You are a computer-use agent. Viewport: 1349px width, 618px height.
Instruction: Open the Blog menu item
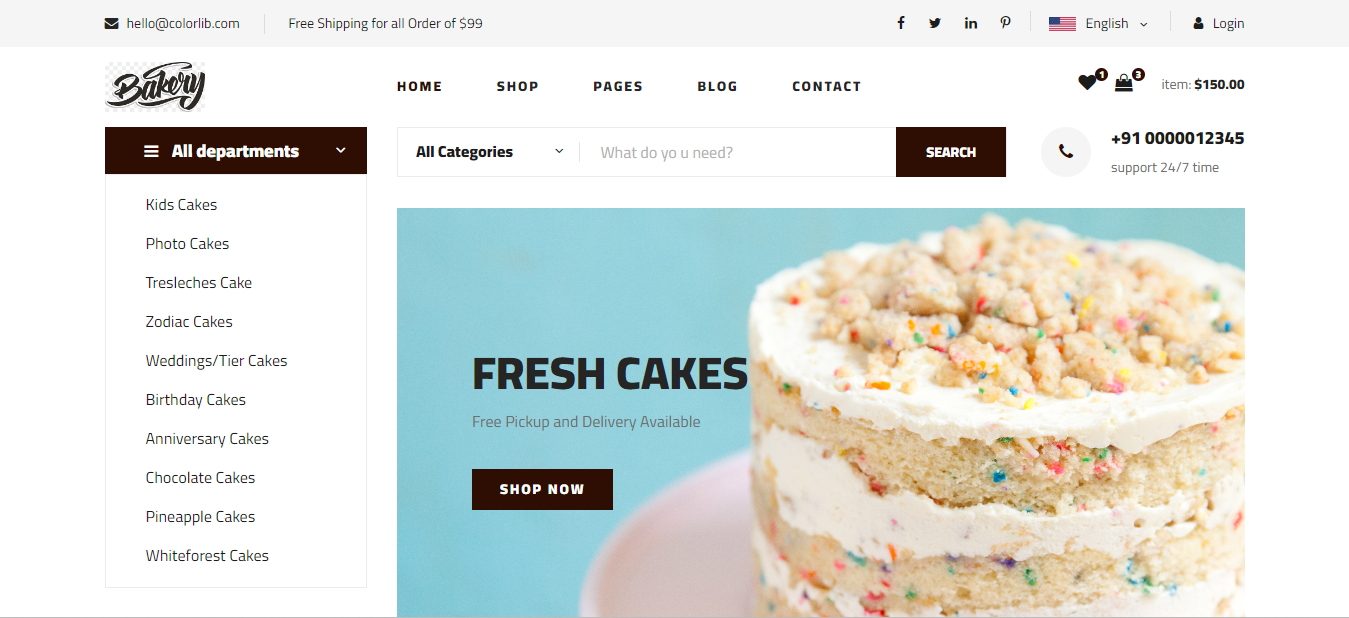718,86
